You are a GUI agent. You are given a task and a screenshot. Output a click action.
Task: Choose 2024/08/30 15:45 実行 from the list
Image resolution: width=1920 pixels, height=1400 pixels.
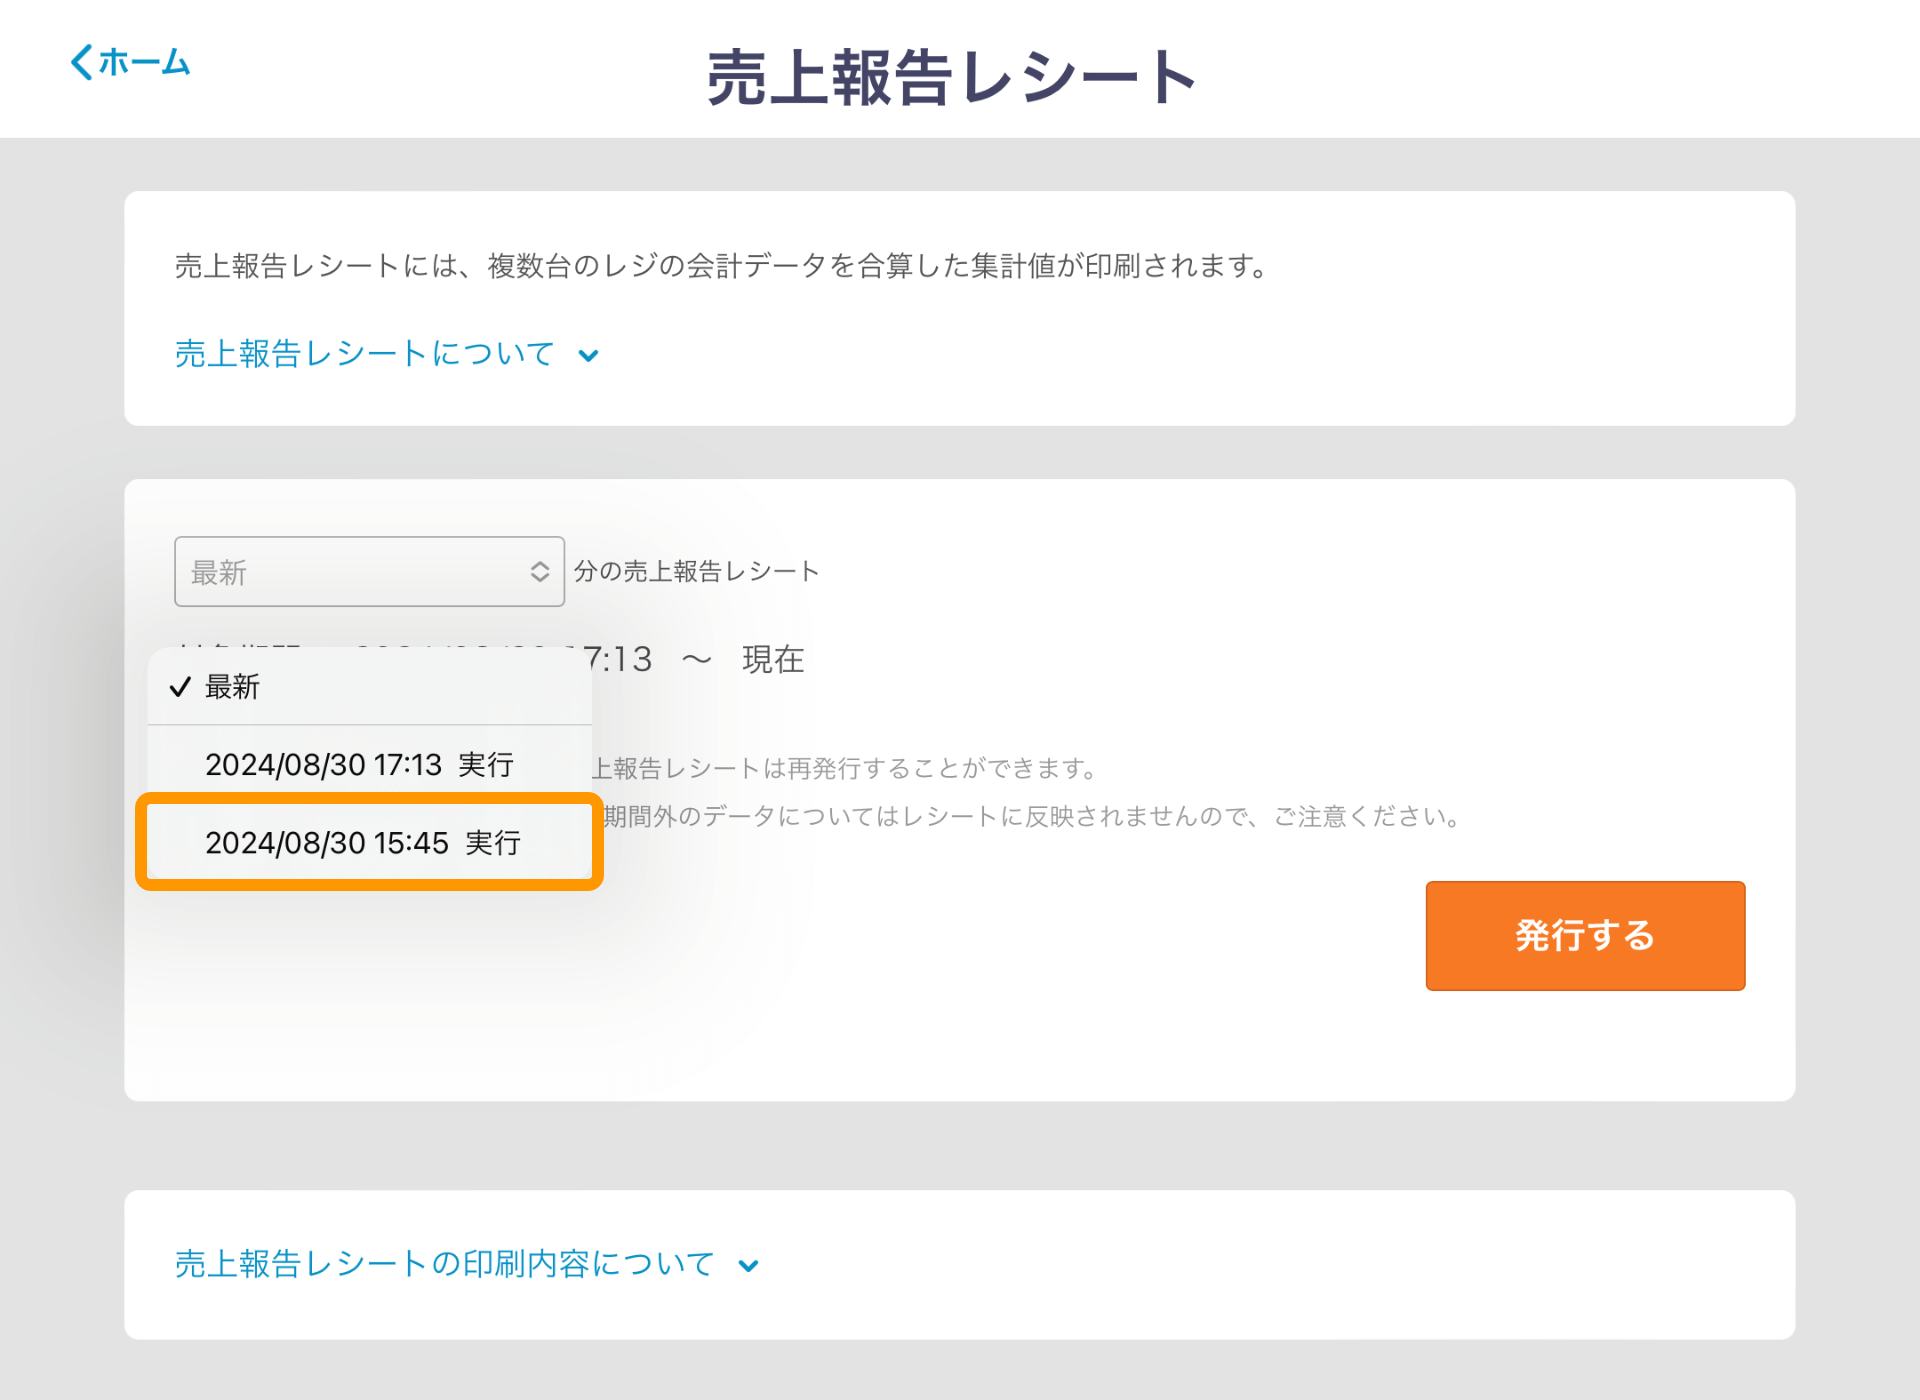point(362,843)
